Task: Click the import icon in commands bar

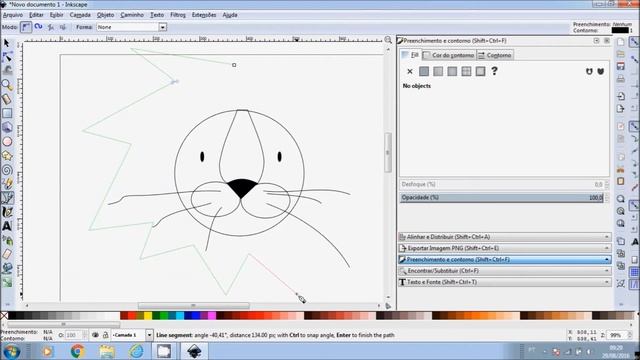Action: pos(620,96)
